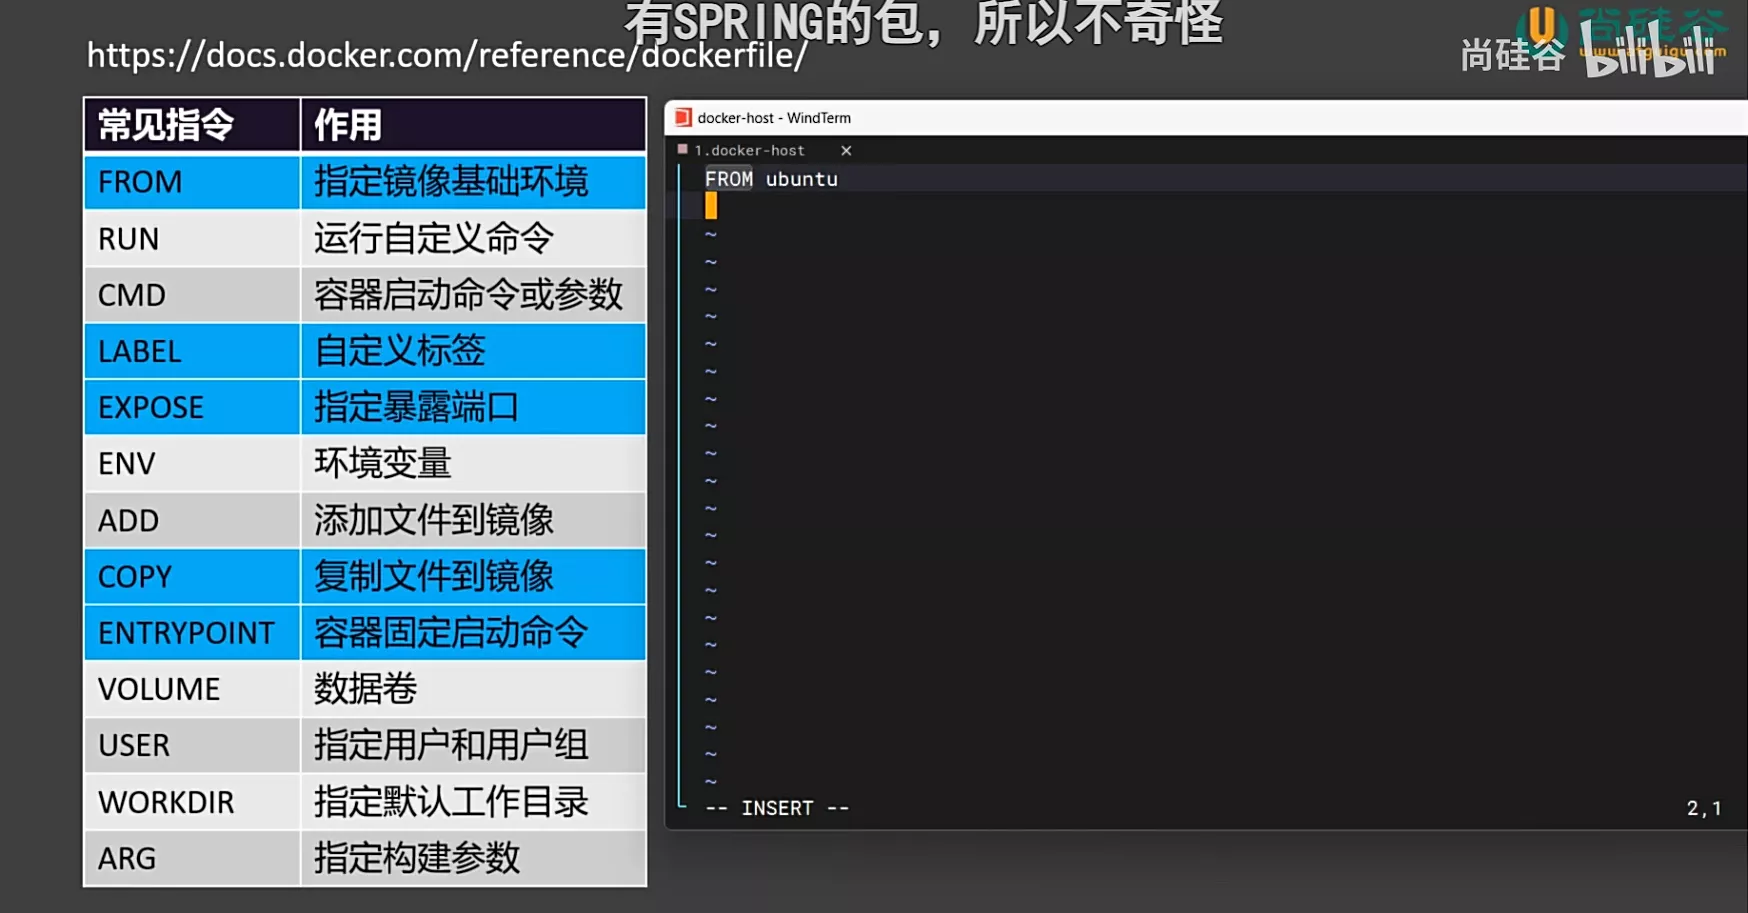Viewport: 1748px width, 913px height.
Task: Click the word ubuntu in the terminal
Action: pos(801,179)
